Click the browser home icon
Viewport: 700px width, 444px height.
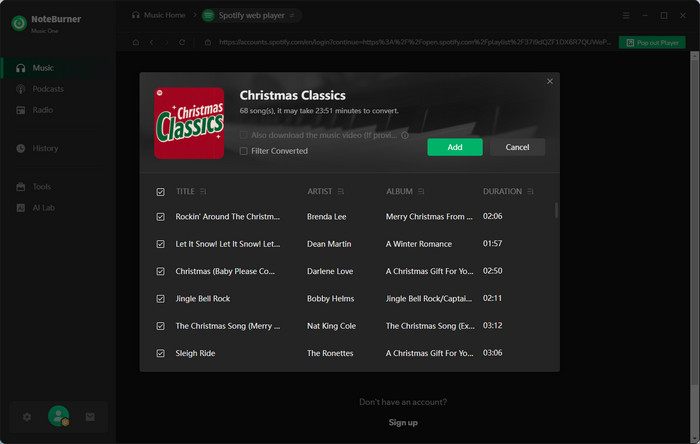point(136,42)
